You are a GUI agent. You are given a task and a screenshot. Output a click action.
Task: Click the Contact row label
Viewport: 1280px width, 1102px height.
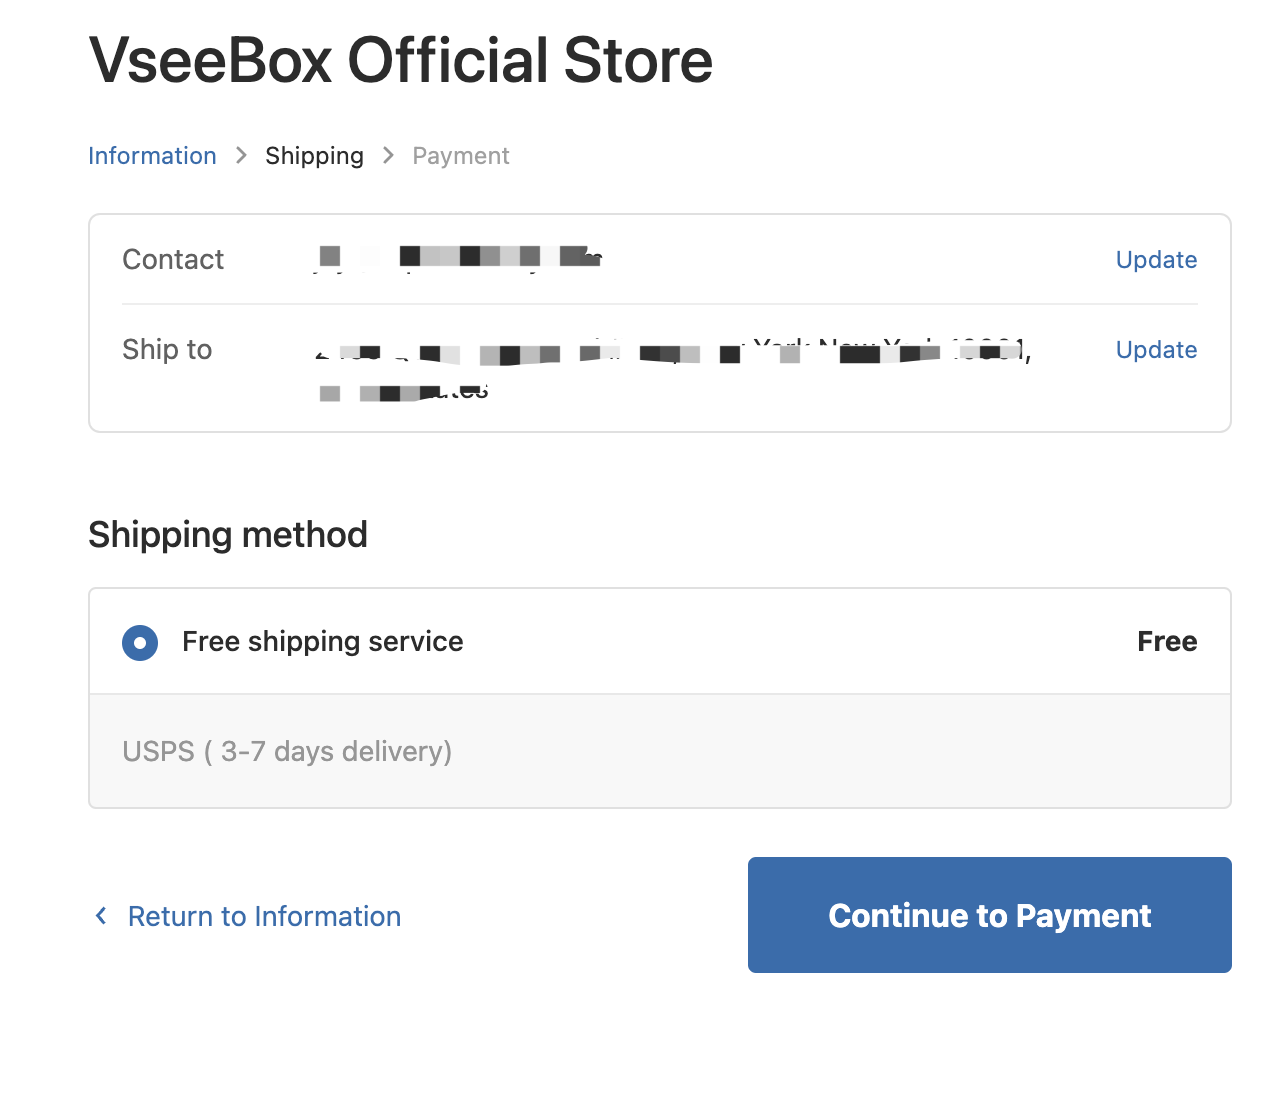(173, 260)
